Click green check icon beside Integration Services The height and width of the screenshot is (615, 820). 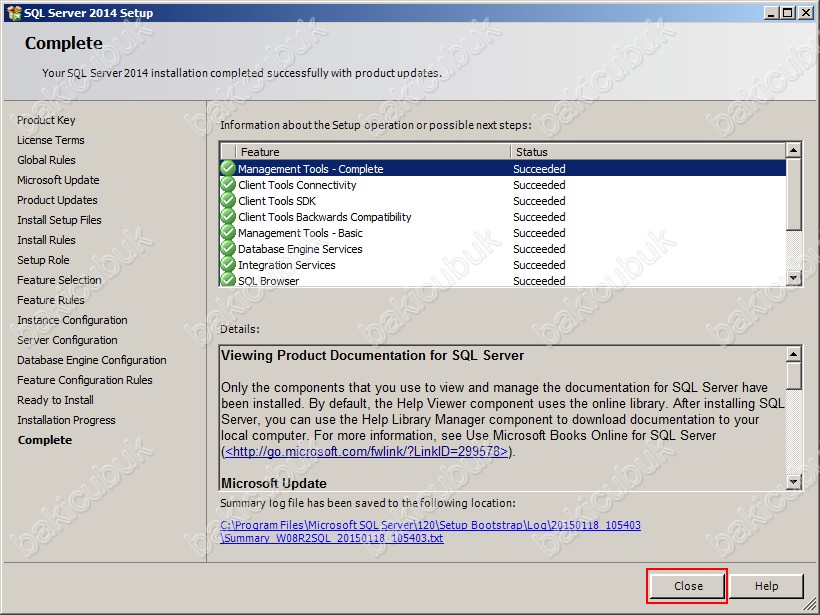coord(228,265)
